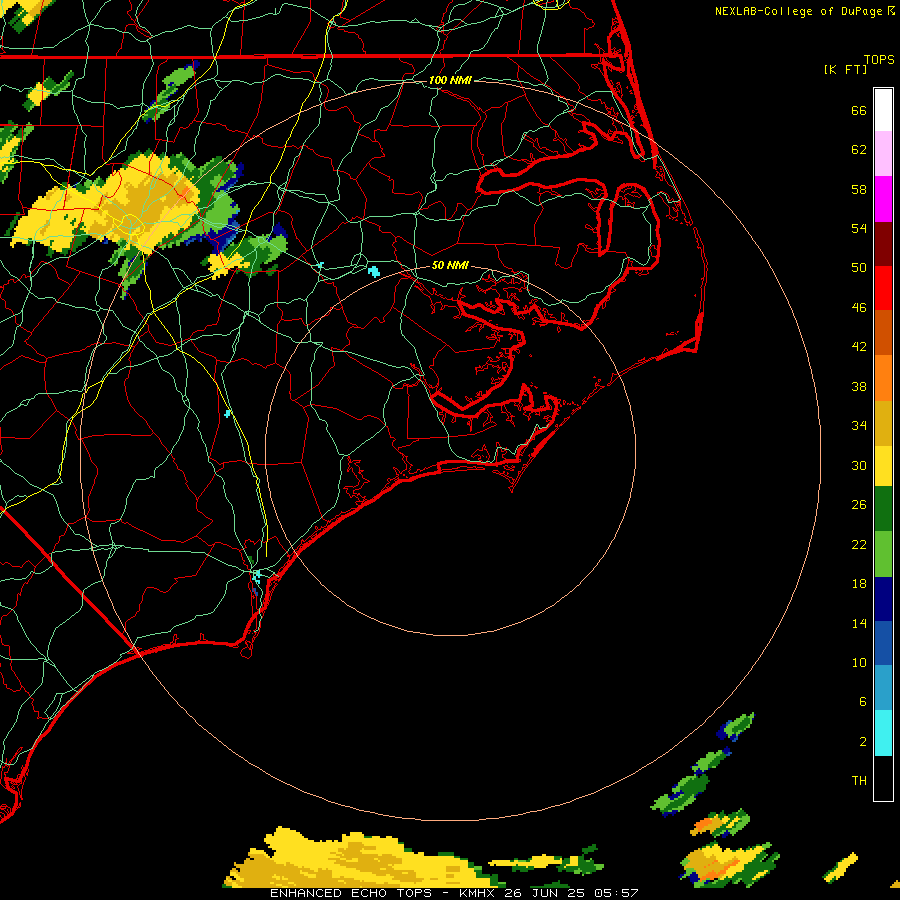This screenshot has width=900, height=900.
Task: Click the dark green 30 kft legend swatch
Action: tap(883, 509)
